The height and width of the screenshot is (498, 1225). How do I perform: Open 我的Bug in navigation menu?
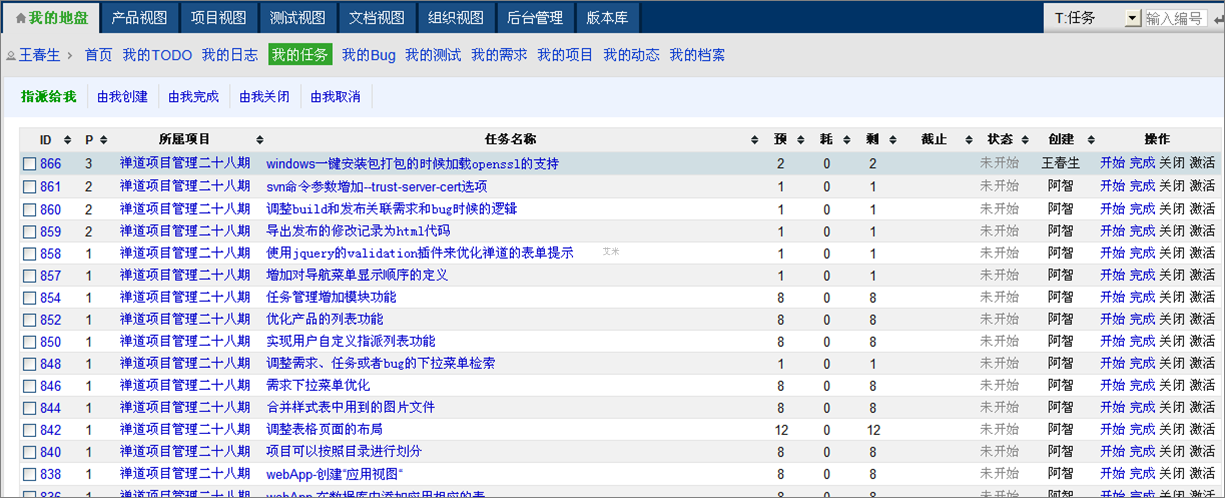(368, 55)
